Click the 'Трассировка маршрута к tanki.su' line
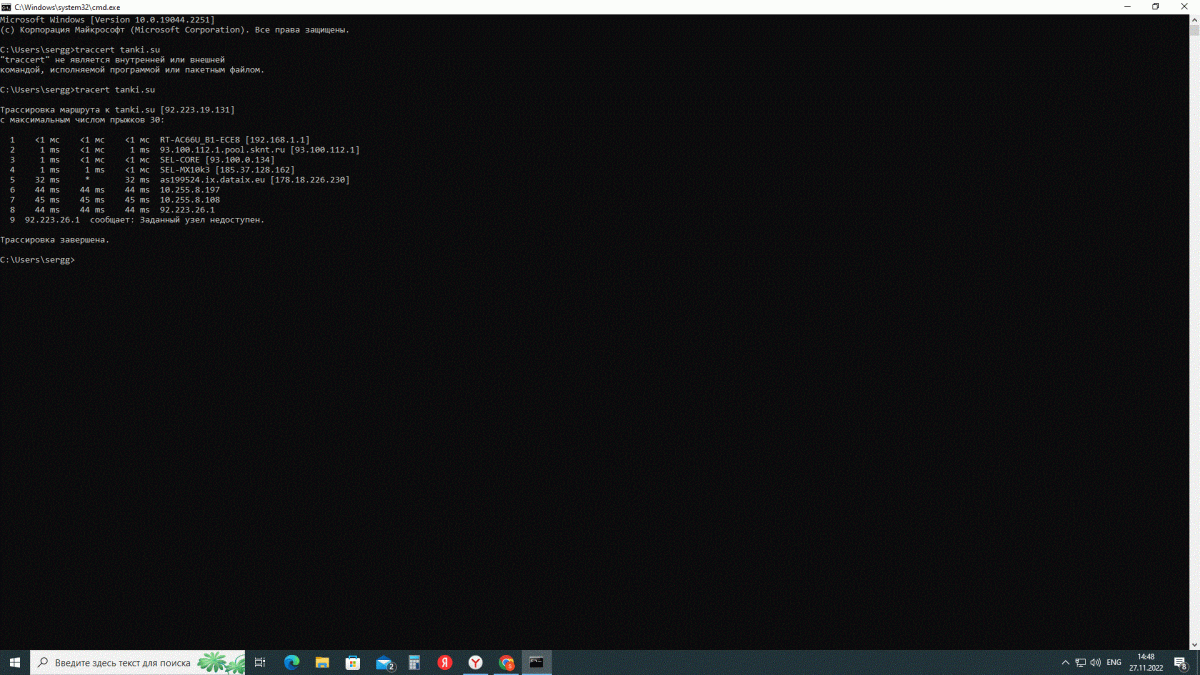Viewport: 1200px width, 675px height. click(x=117, y=110)
